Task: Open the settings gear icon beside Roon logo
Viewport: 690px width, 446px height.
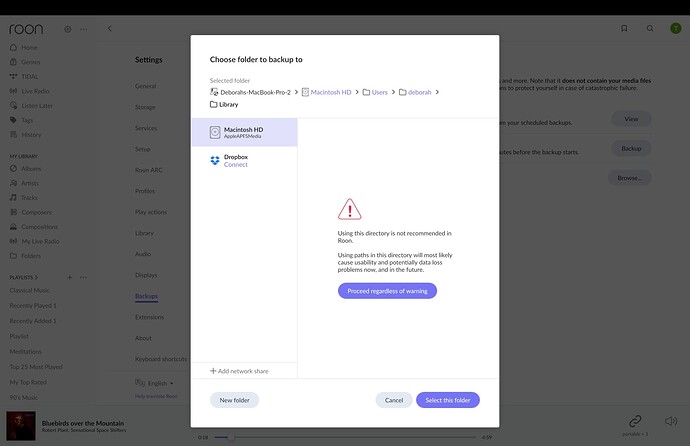Action: tap(67, 29)
